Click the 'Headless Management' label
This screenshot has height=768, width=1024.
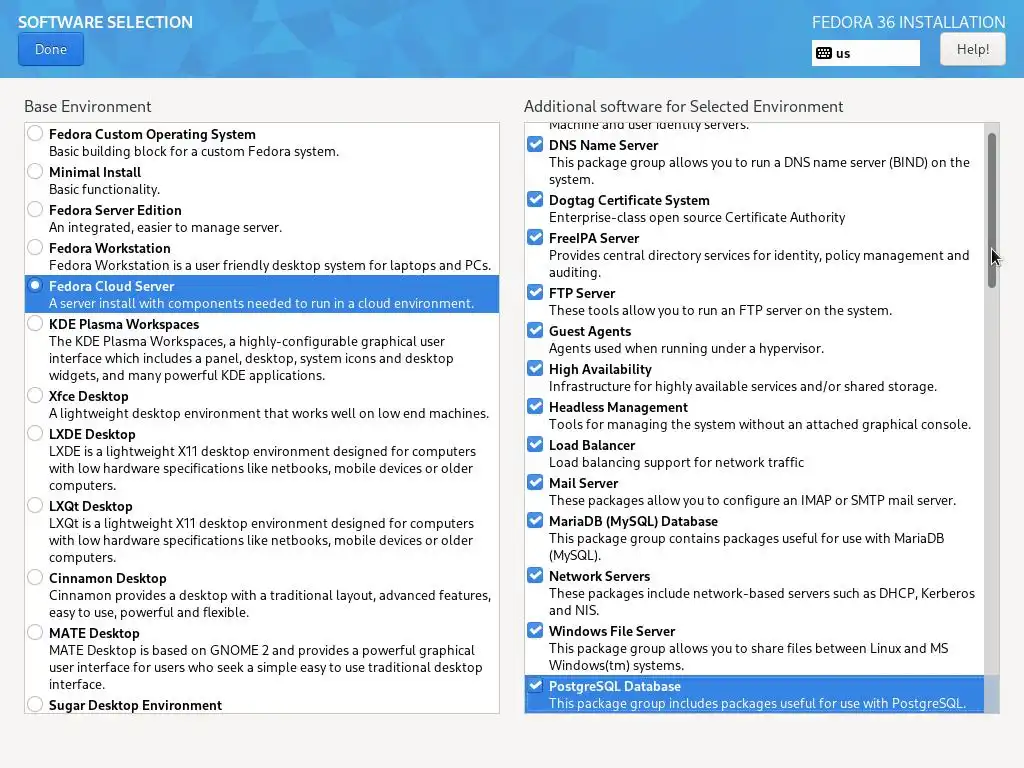coord(618,408)
